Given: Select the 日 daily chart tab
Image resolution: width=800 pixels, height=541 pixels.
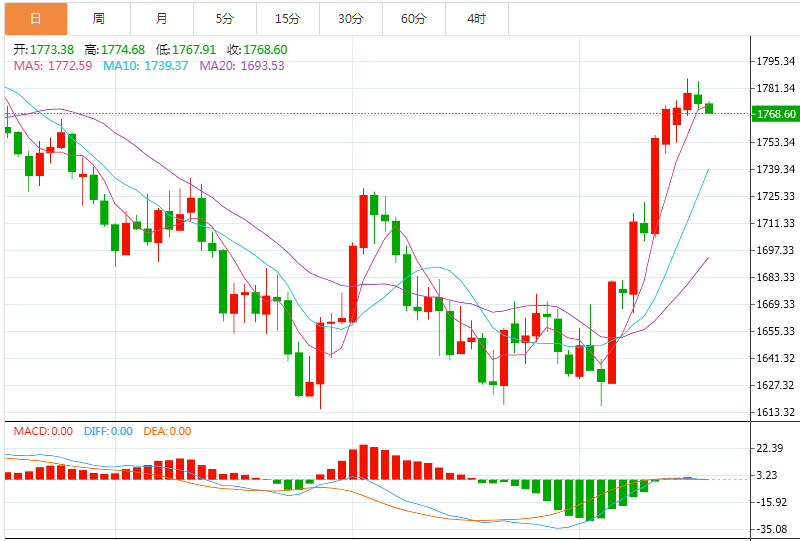Looking at the screenshot, I should pos(36,19).
